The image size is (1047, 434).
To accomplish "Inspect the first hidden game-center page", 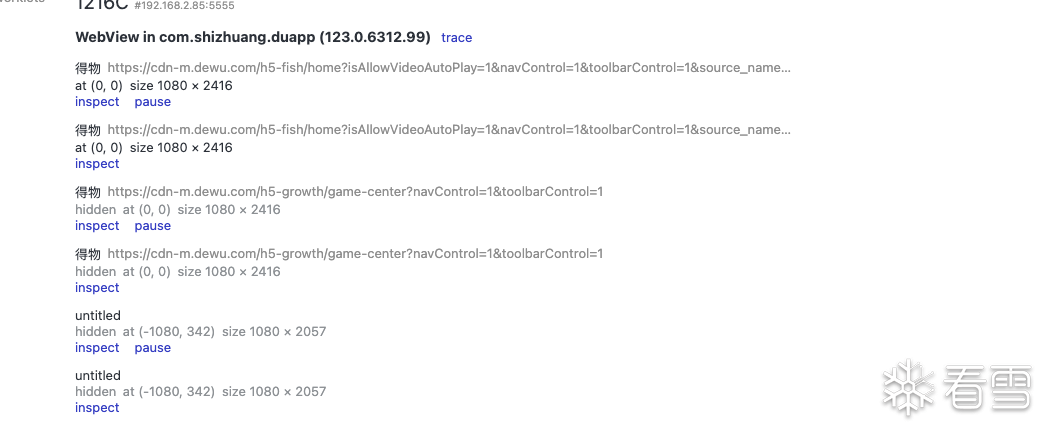I will coord(97,226).
